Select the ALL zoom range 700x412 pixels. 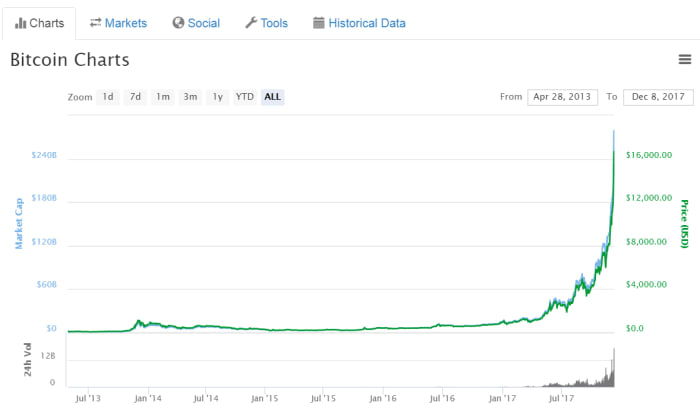[272, 97]
